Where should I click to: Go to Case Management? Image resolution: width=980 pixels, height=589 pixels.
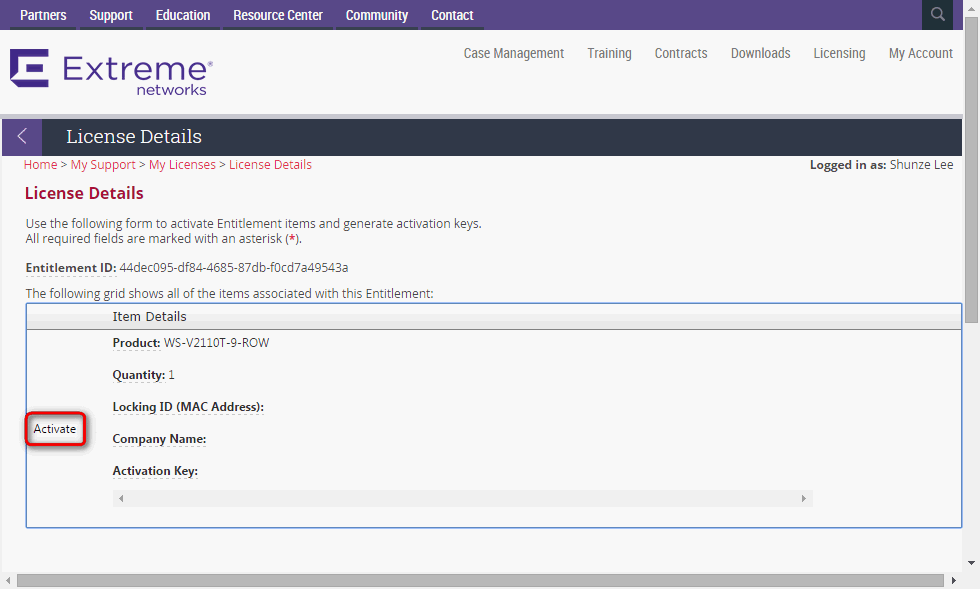(x=514, y=54)
